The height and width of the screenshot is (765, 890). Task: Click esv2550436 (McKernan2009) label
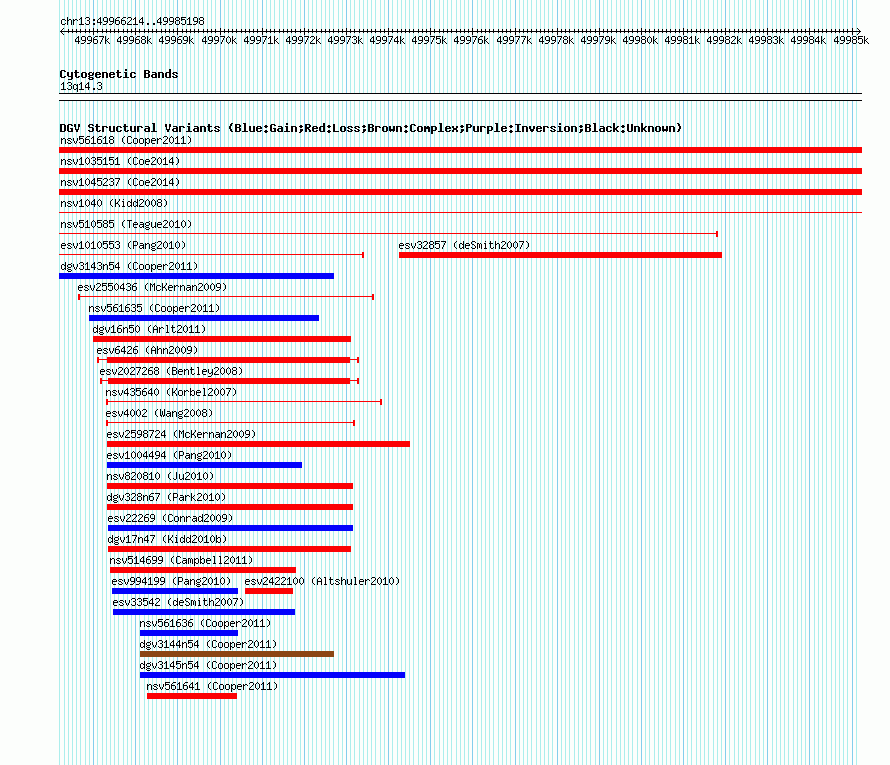point(152,287)
